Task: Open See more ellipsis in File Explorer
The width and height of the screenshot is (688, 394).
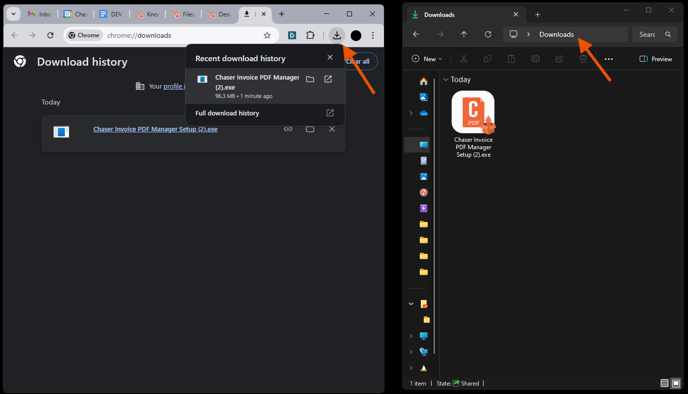Action: point(609,59)
